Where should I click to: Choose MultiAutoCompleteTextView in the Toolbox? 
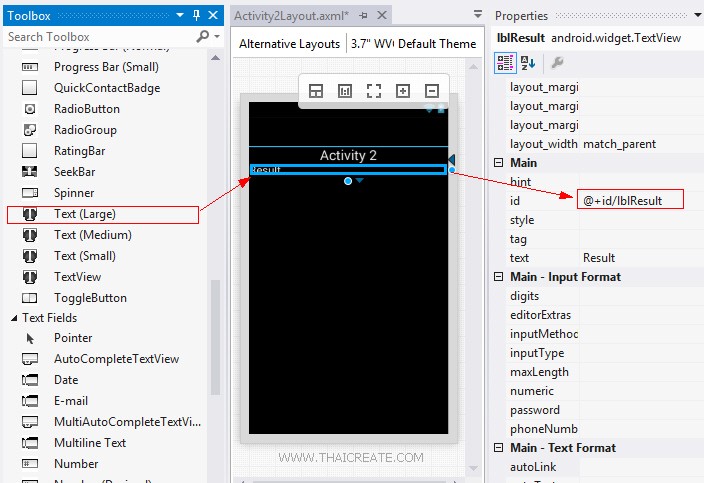pos(127,422)
